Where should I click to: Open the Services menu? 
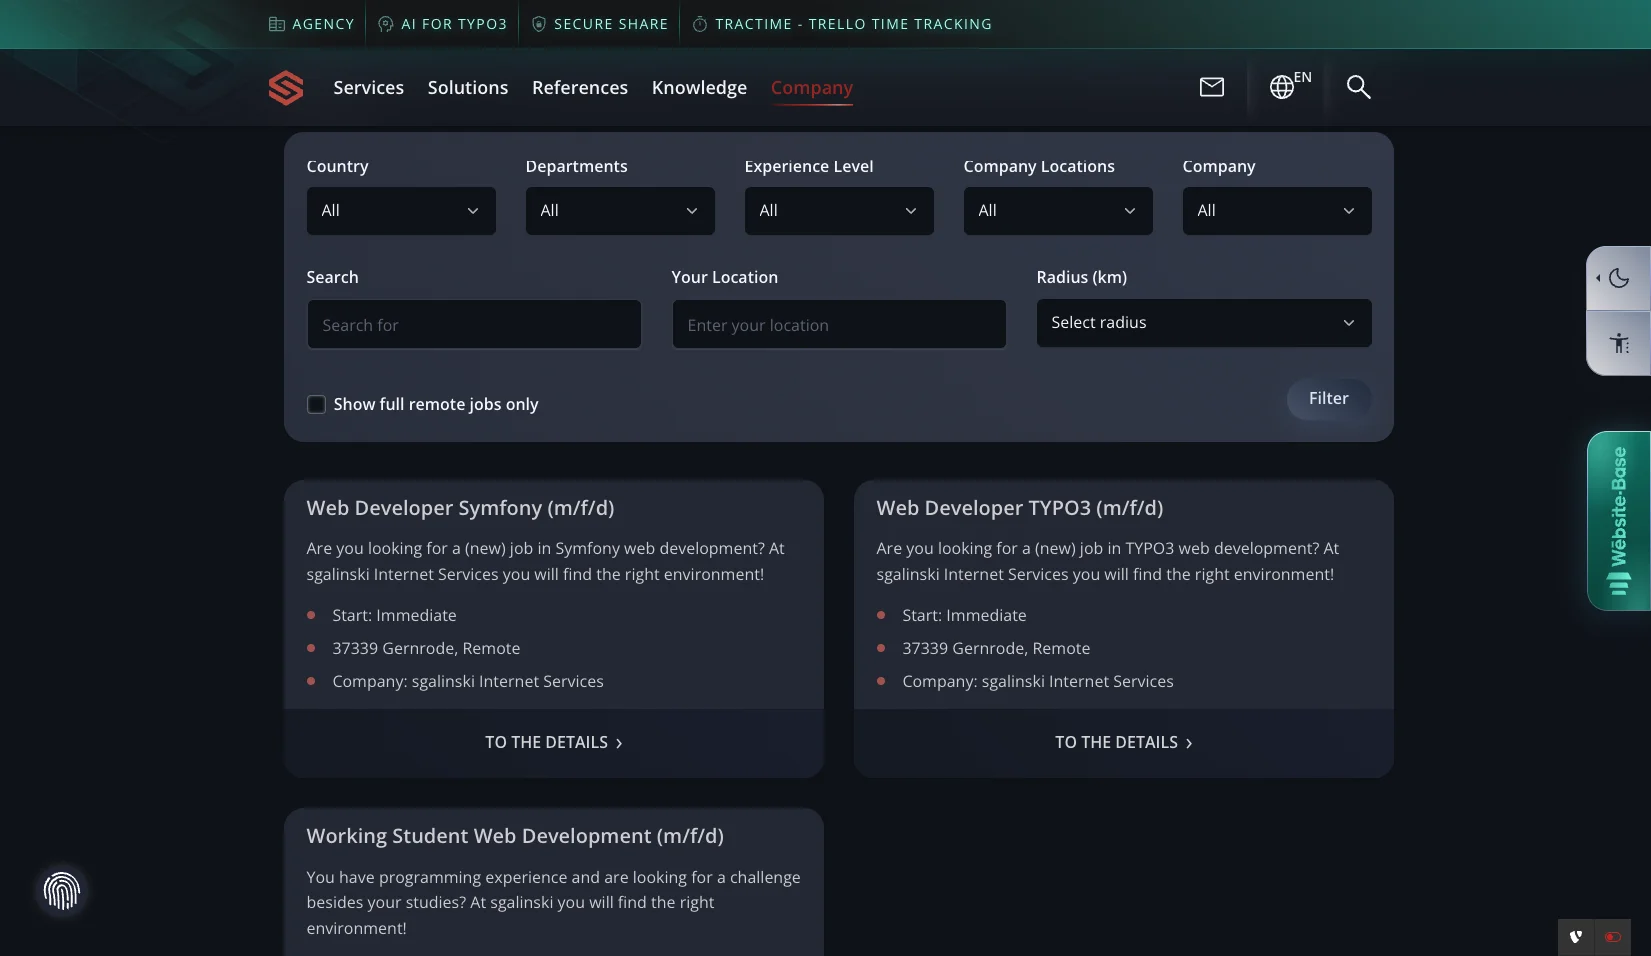pyautogui.click(x=368, y=88)
